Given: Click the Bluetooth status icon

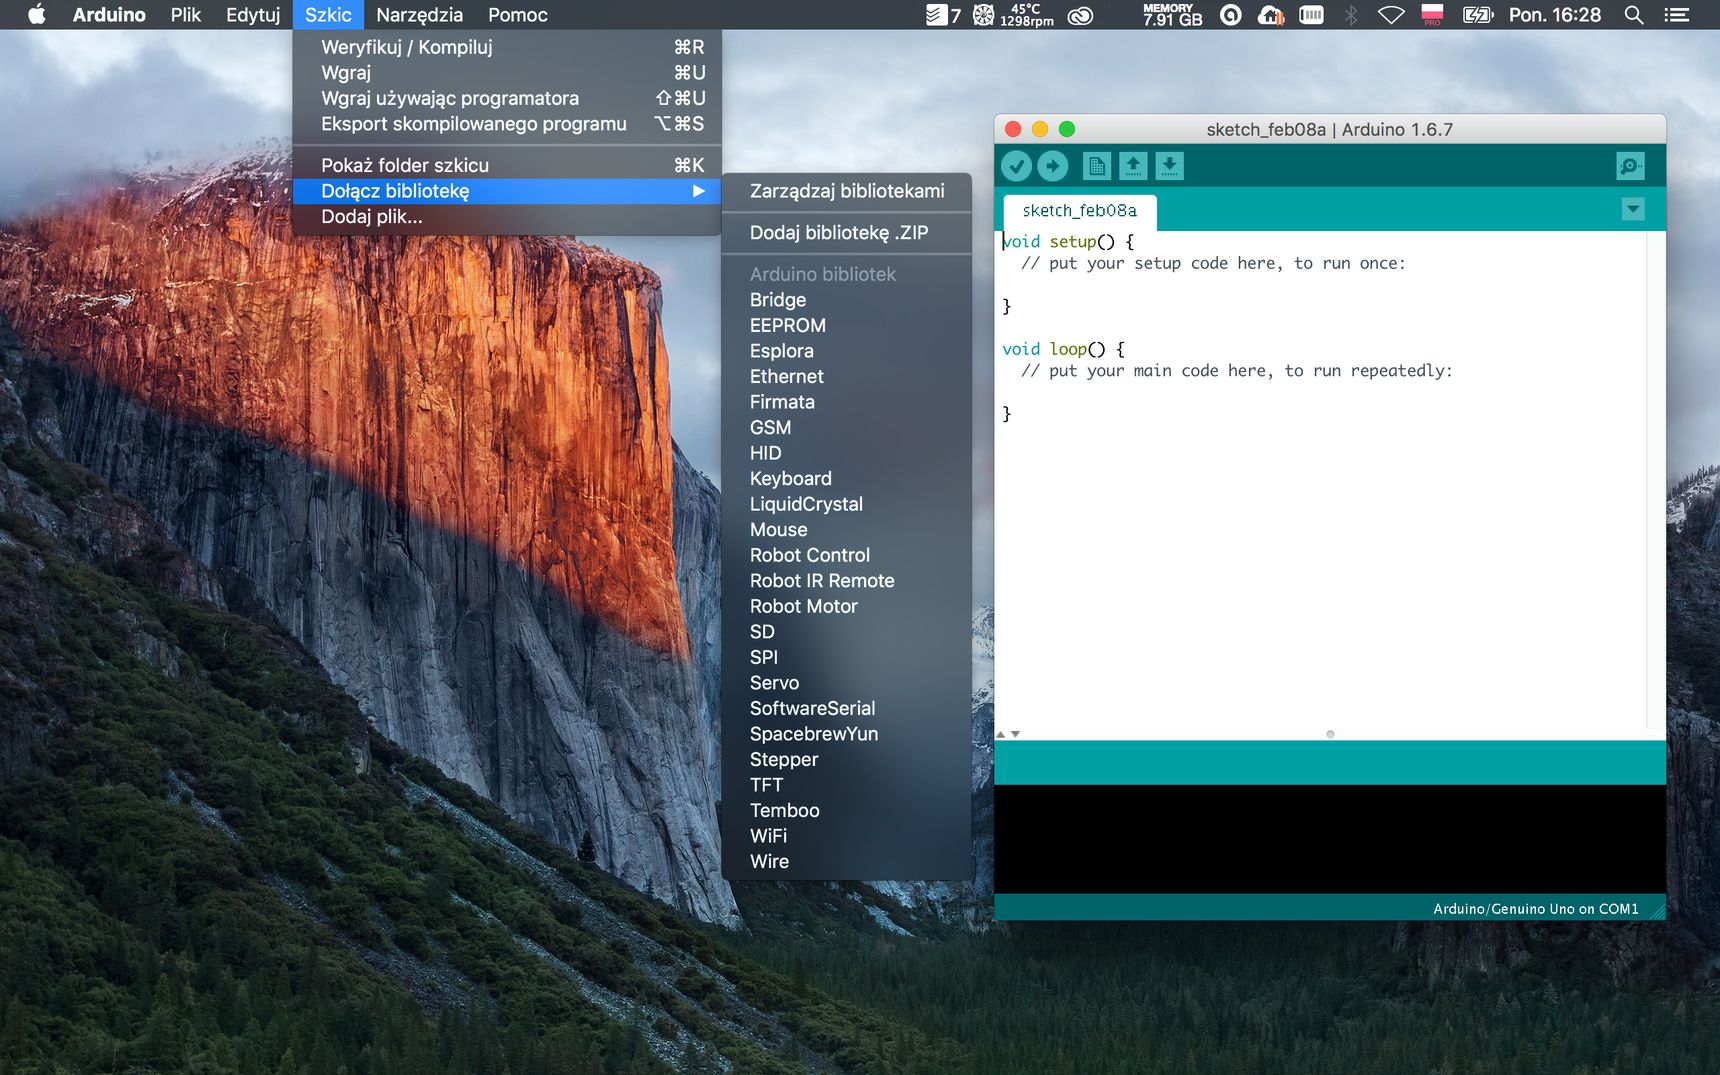Looking at the screenshot, I should click(x=1351, y=15).
